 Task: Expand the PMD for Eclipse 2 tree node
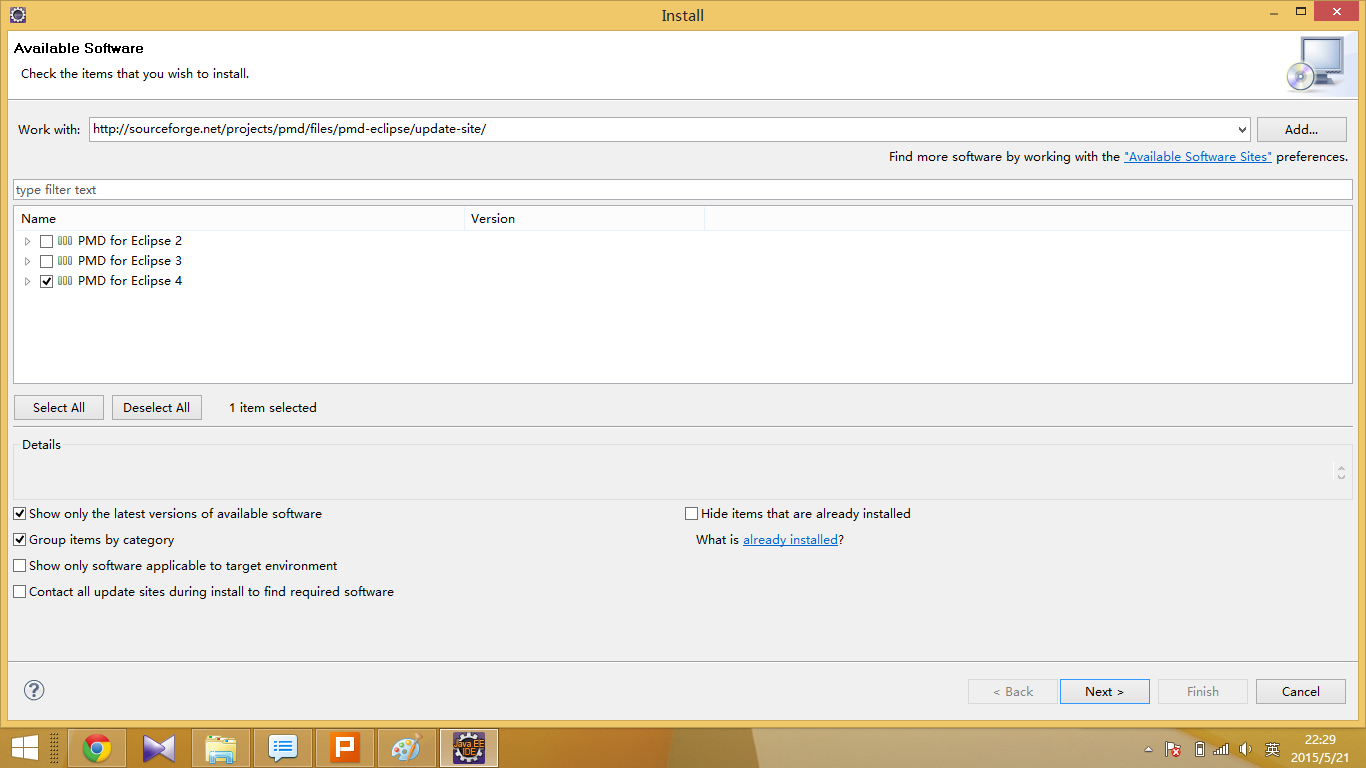coord(28,241)
